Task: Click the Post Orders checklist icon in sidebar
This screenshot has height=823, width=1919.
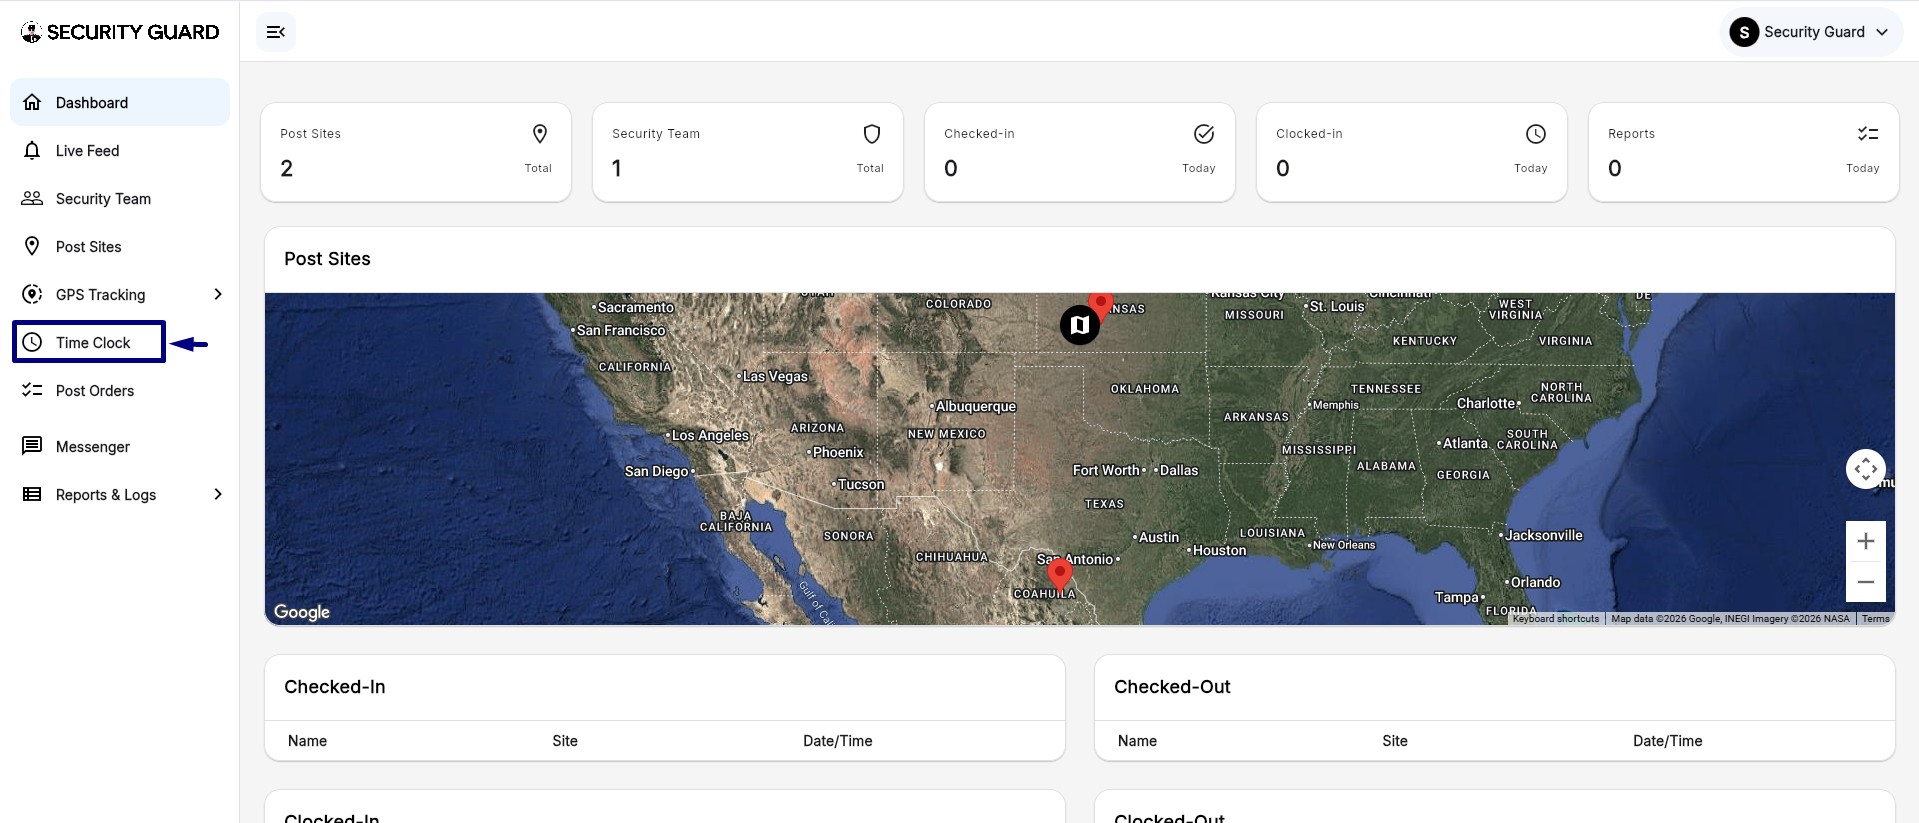Action: coord(32,390)
